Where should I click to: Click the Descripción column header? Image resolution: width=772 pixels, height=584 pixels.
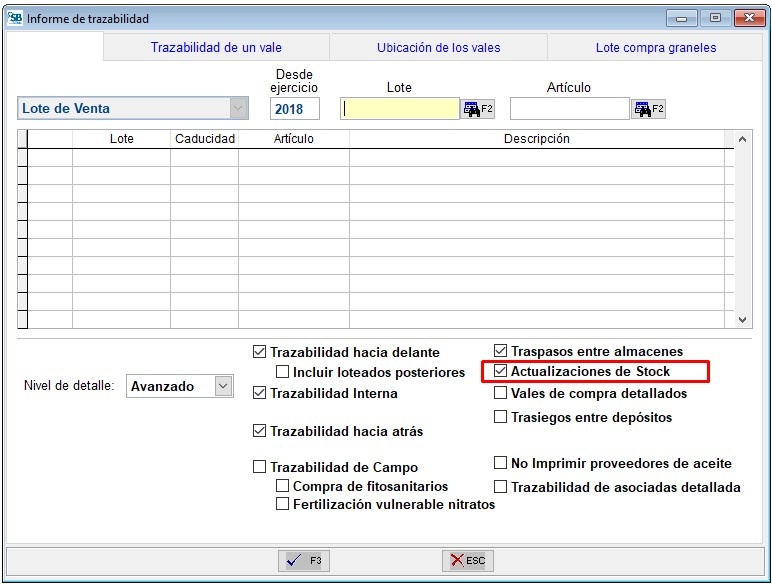tap(537, 139)
